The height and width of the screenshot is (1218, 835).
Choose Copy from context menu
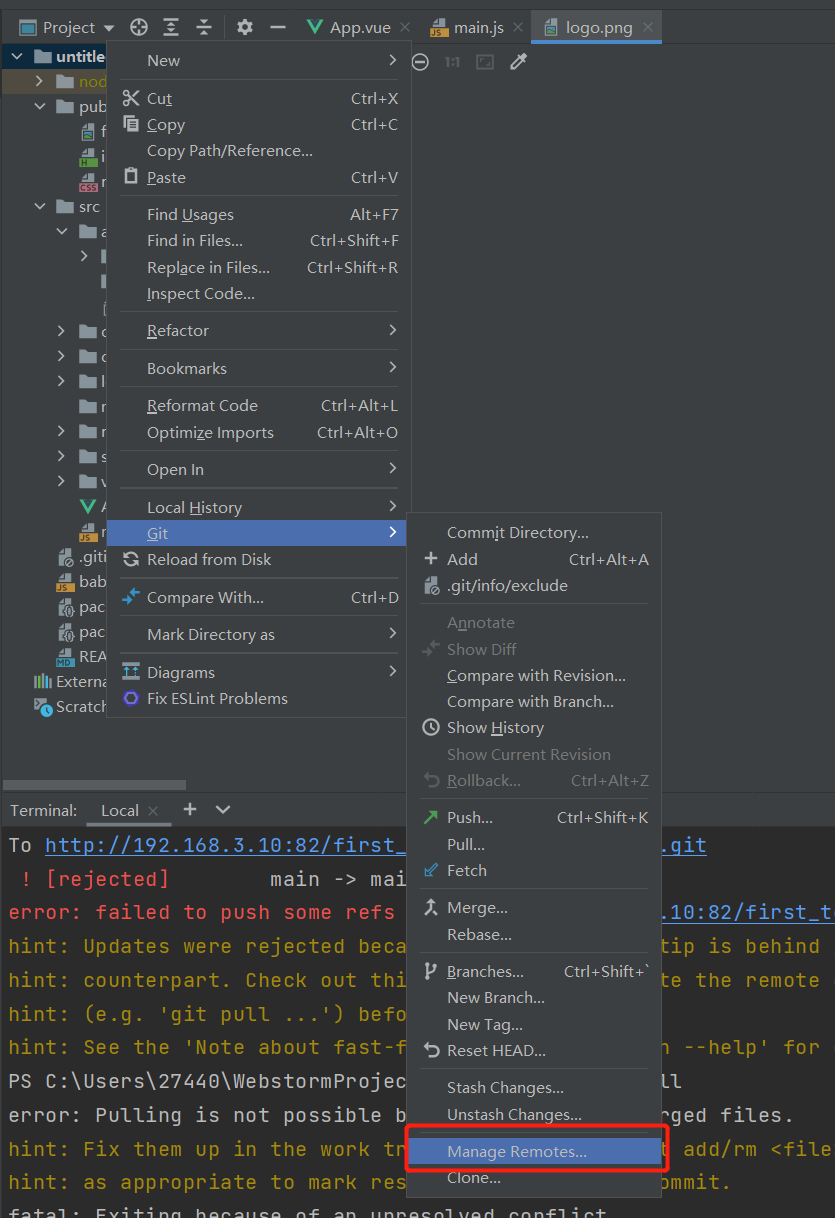point(258,124)
